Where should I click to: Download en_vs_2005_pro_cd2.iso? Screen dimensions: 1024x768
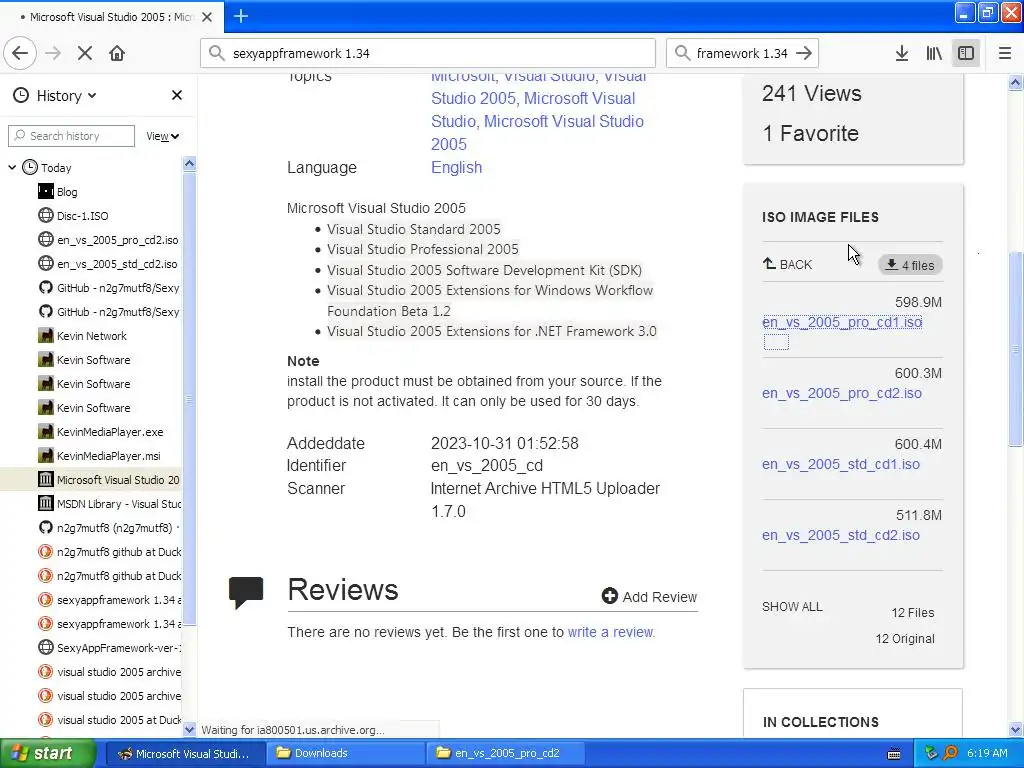[842, 393]
